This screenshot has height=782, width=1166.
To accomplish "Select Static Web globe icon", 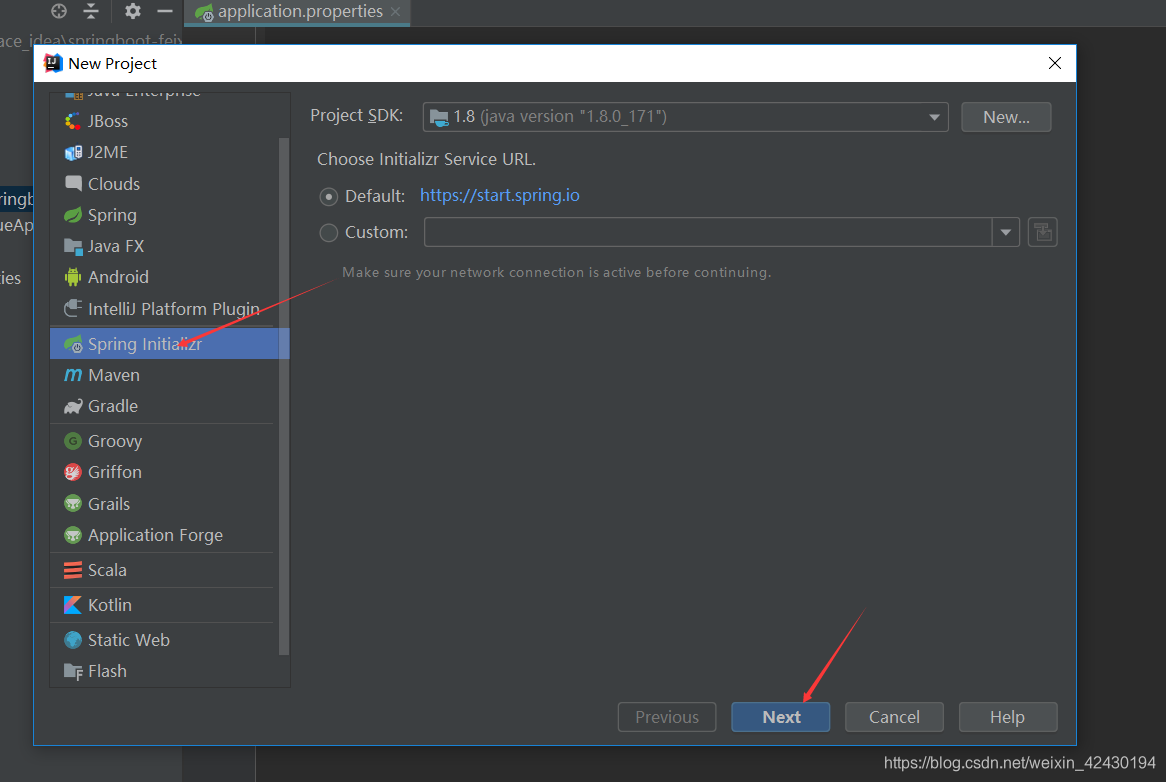I will pyautogui.click(x=73, y=640).
